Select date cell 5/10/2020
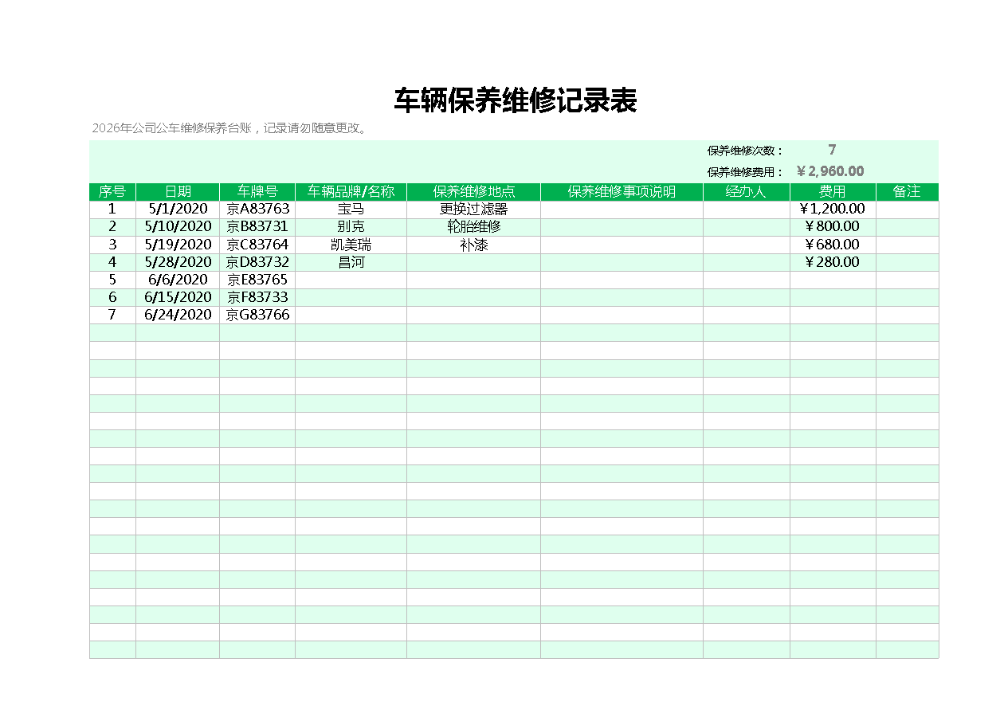The width and height of the screenshot is (1000, 725). click(177, 227)
